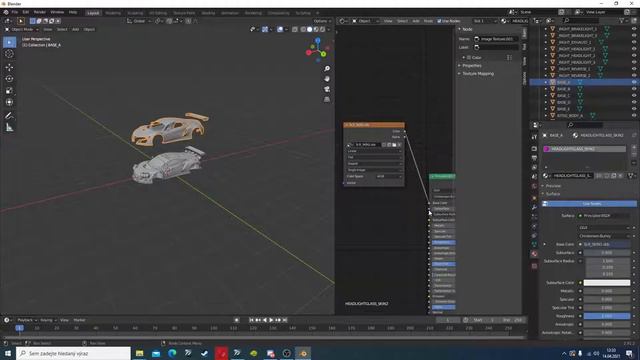The image size is (640, 360).
Task: Hide selected BASE_A with its eye icon
Action: pyautogui.click(x=634, y=82)
